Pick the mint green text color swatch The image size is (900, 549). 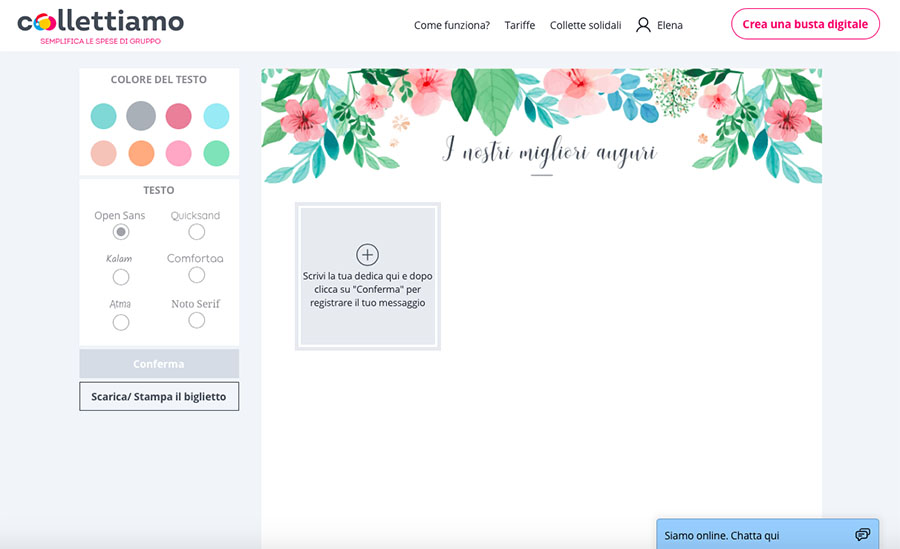click(216, 153)
